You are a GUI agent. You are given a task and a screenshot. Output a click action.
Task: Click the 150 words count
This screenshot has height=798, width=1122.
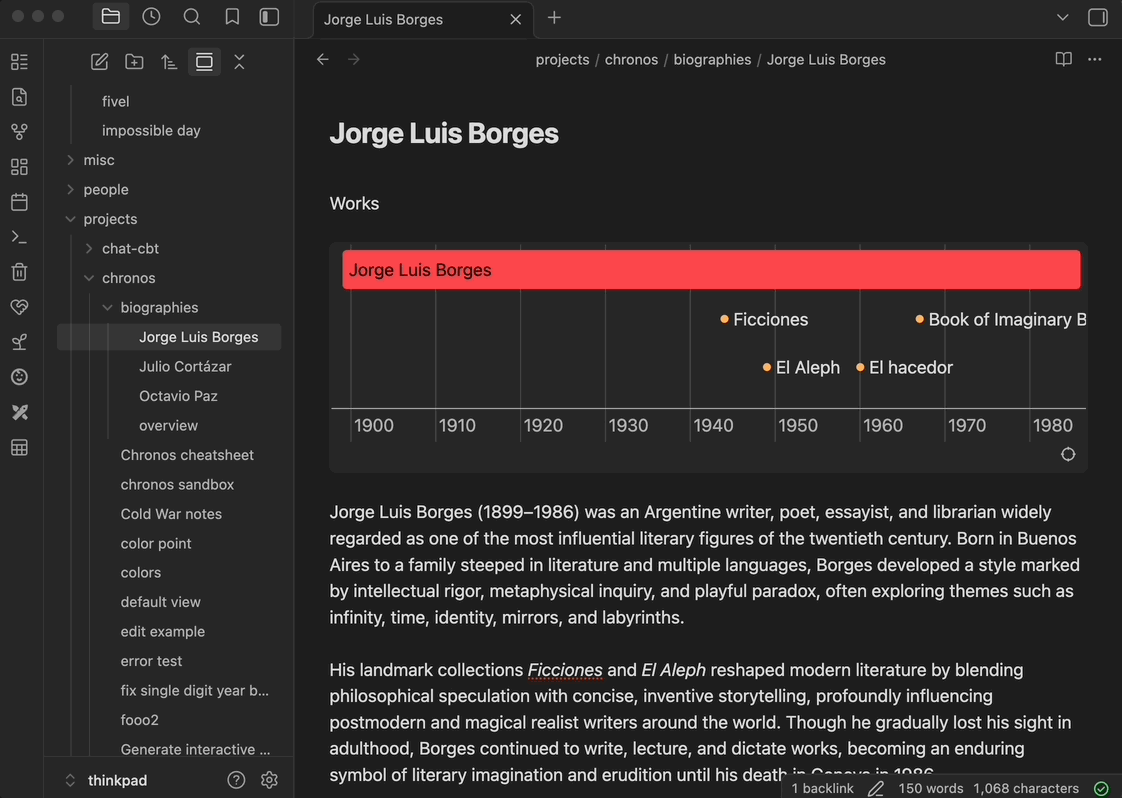[931, 788]
